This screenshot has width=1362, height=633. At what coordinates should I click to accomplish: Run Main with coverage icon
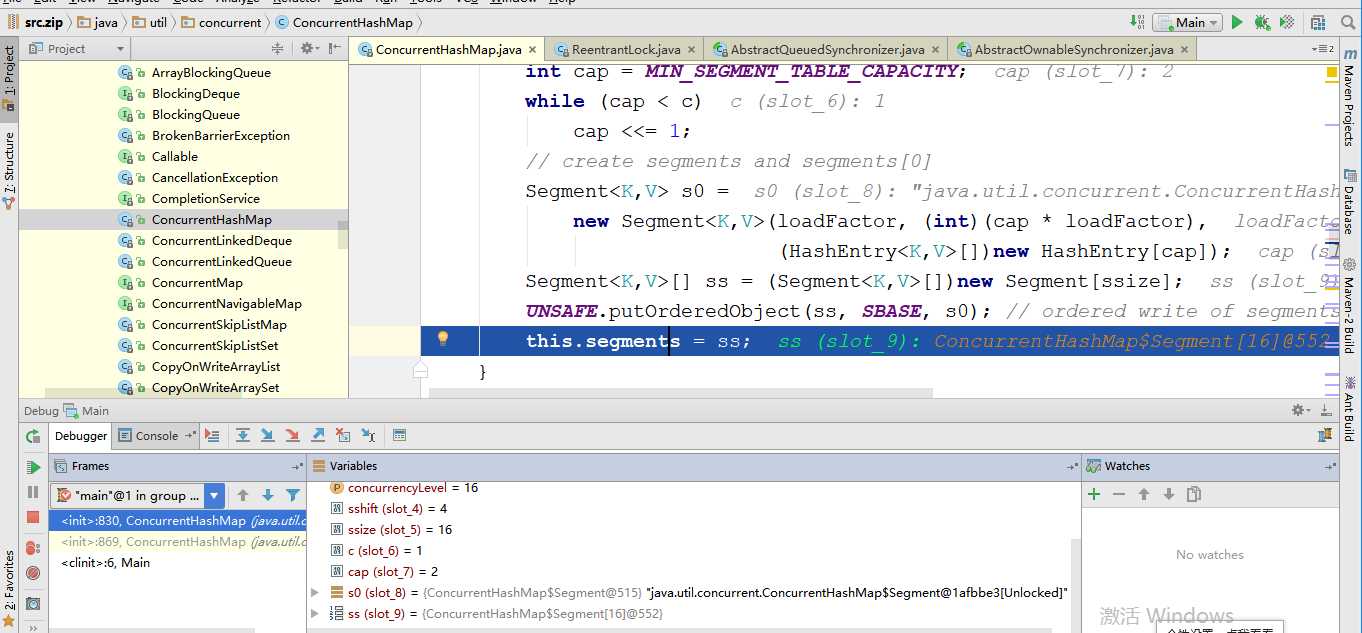(1287, 22)
